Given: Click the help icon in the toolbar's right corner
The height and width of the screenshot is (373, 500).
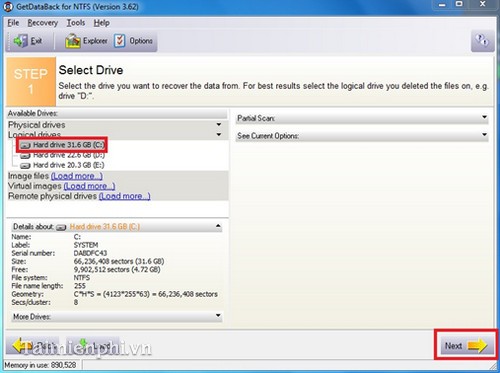Looking at the screenshot, I should pyautogui.click(x=482, y=41).
